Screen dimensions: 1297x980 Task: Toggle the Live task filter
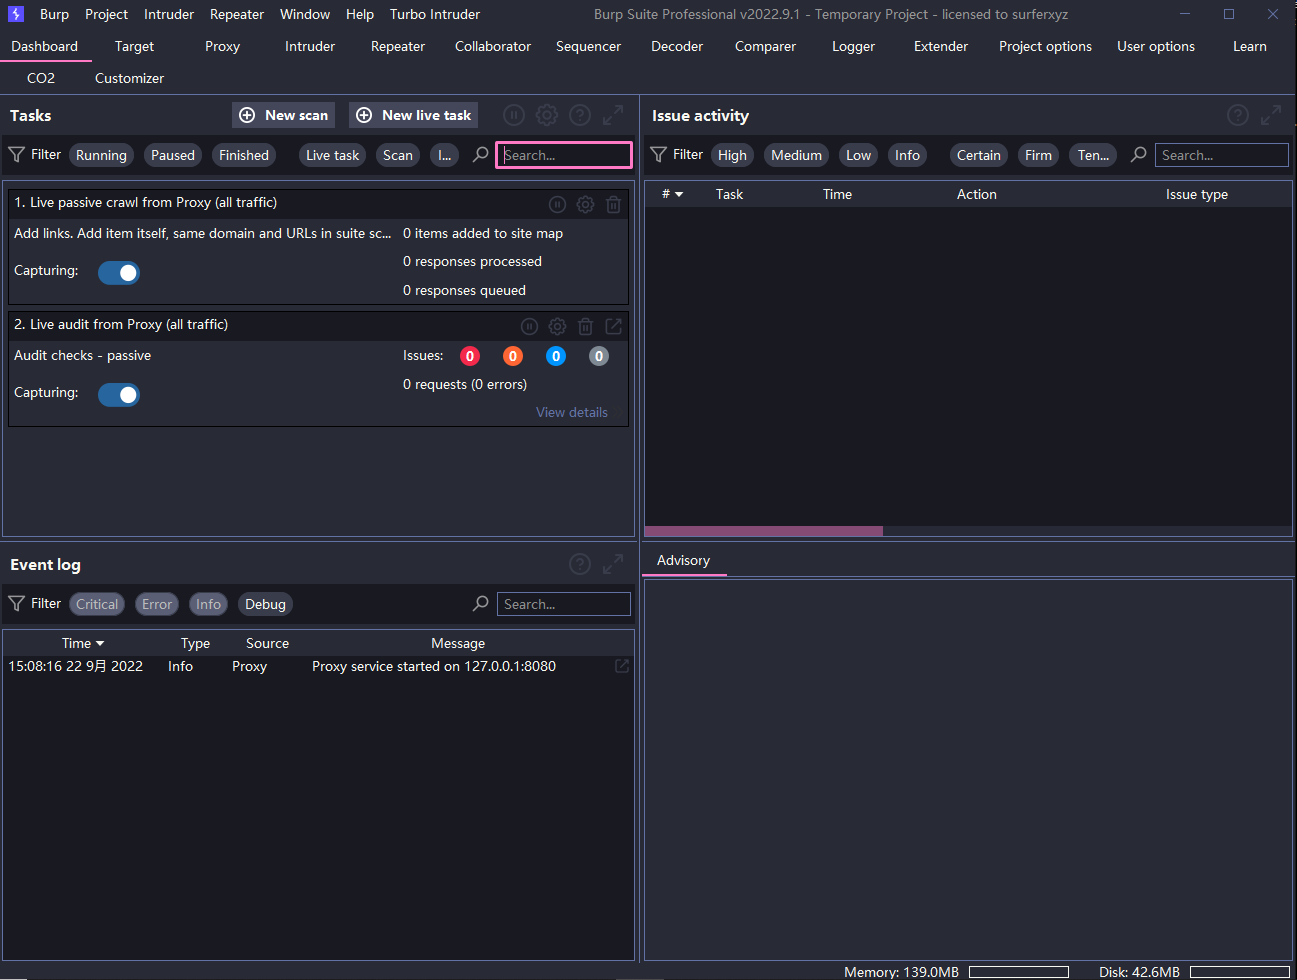pyautogui.click(x=332, y=155)
